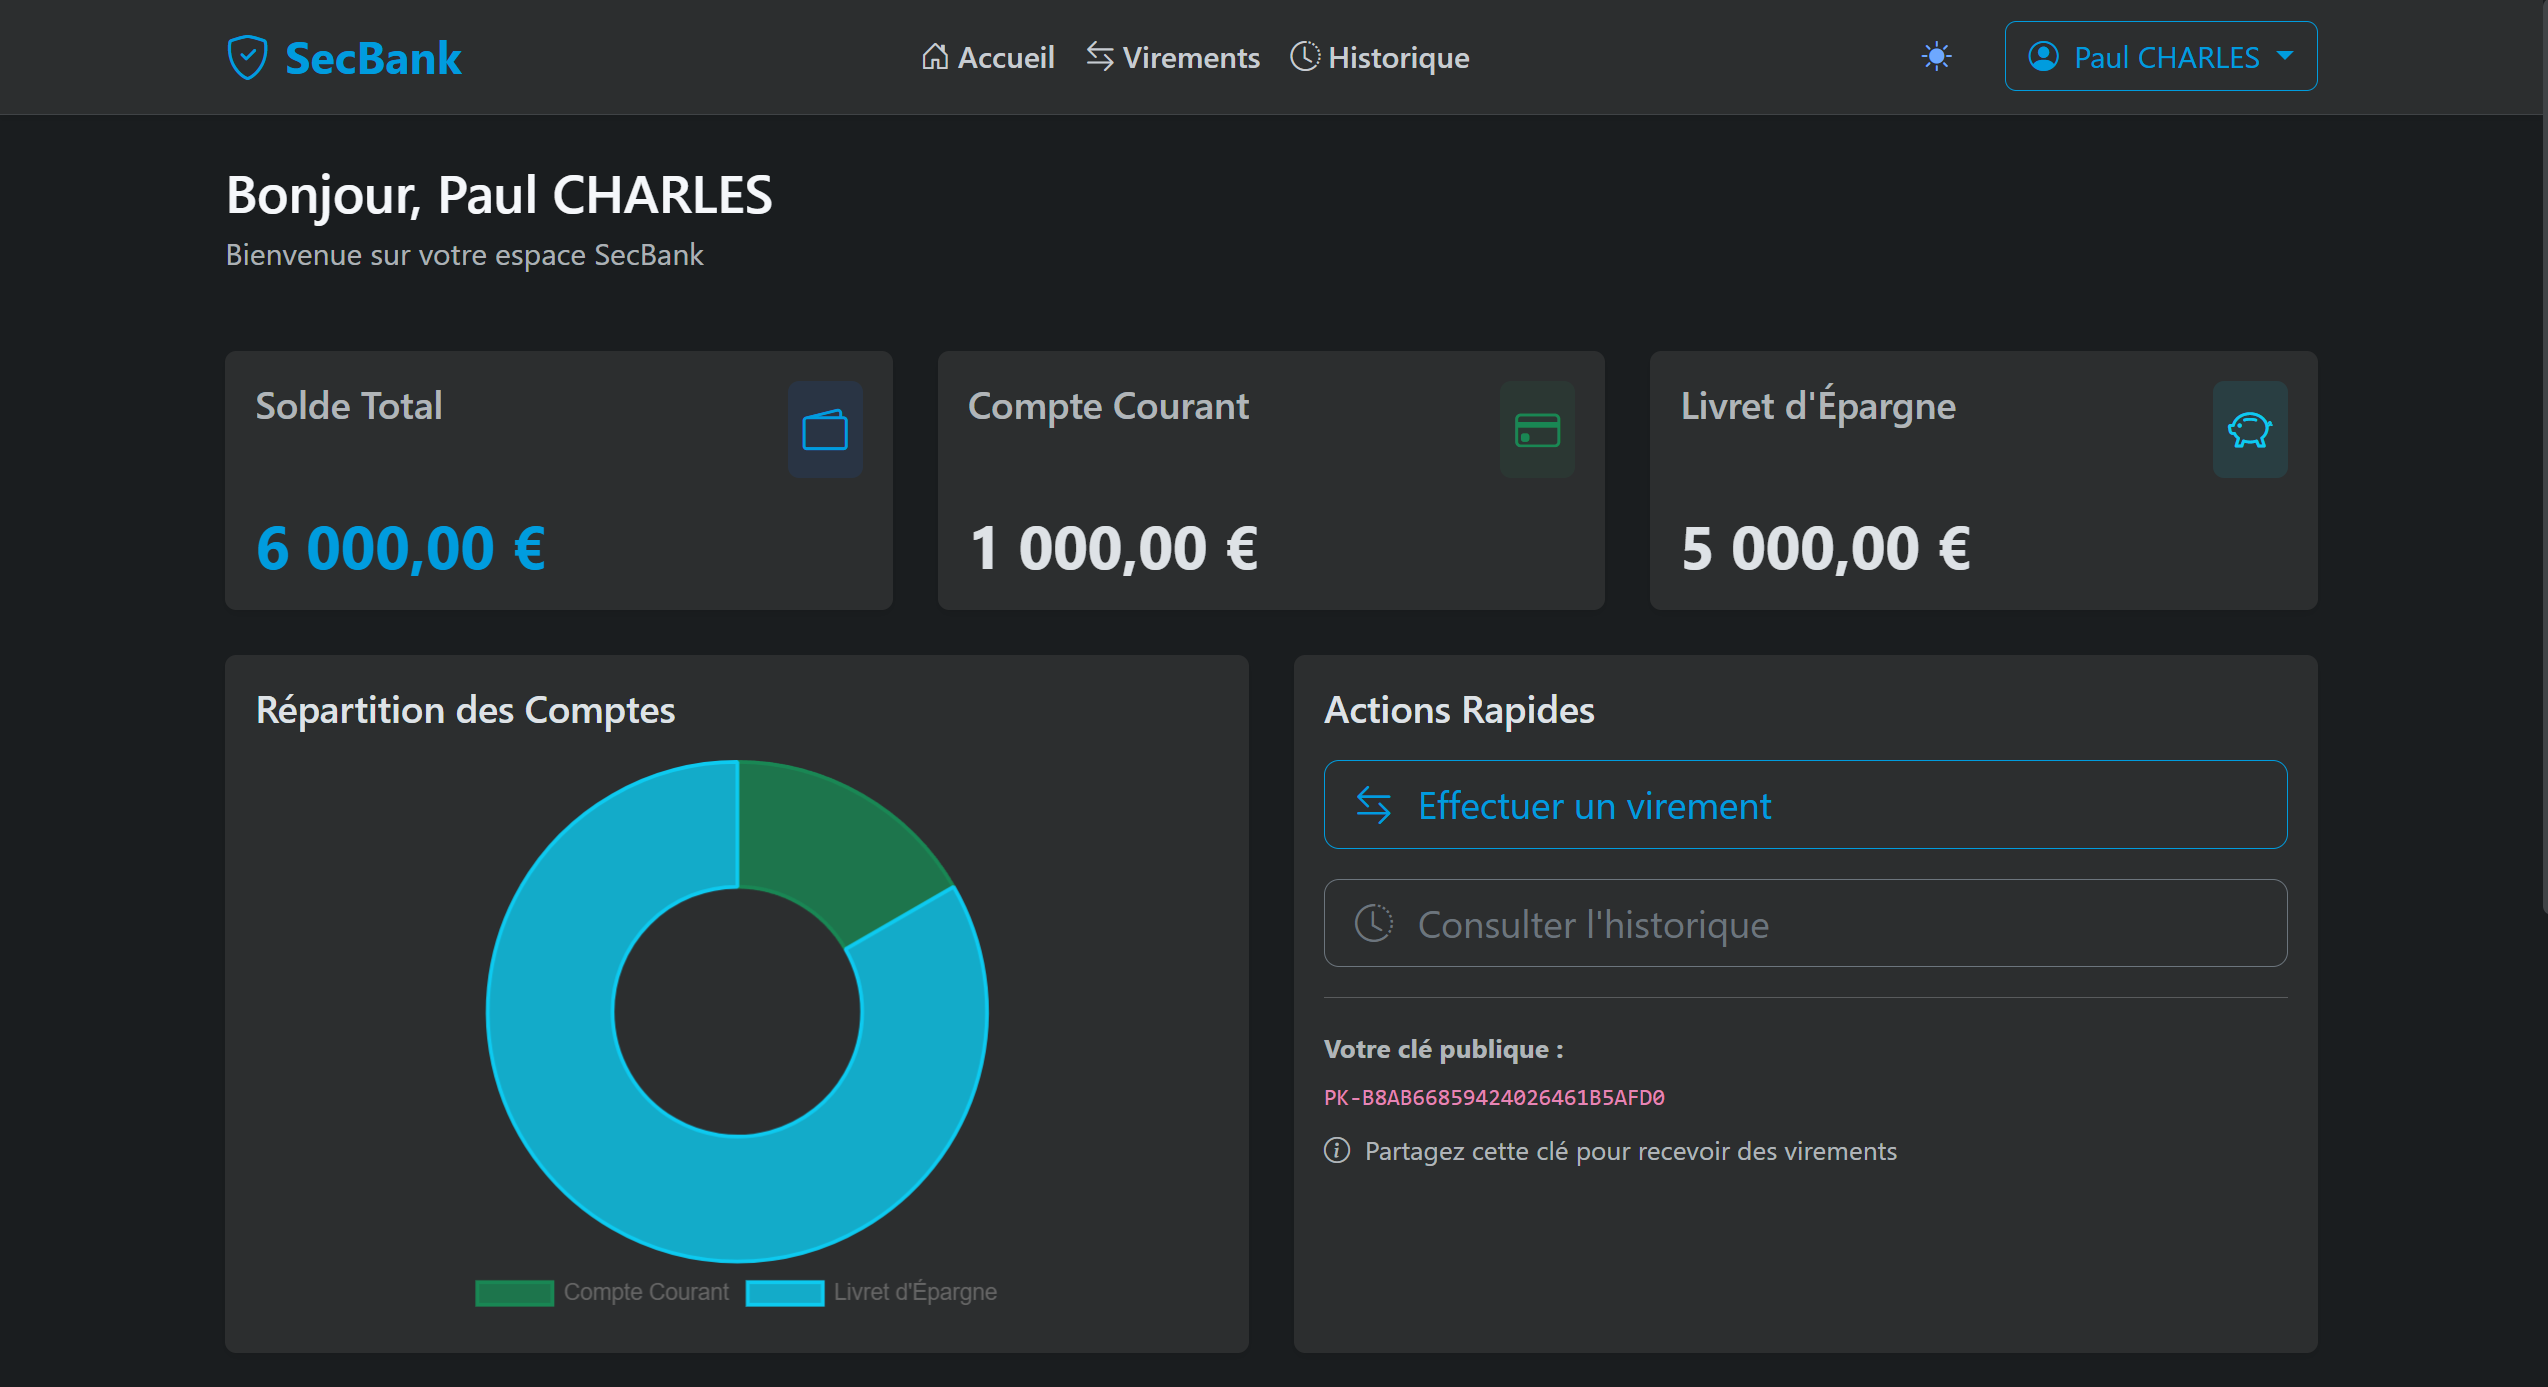Toggle dark/light theme with the sun icon
This screenshot has width=2548, height=1387.
click(1937, 57)
